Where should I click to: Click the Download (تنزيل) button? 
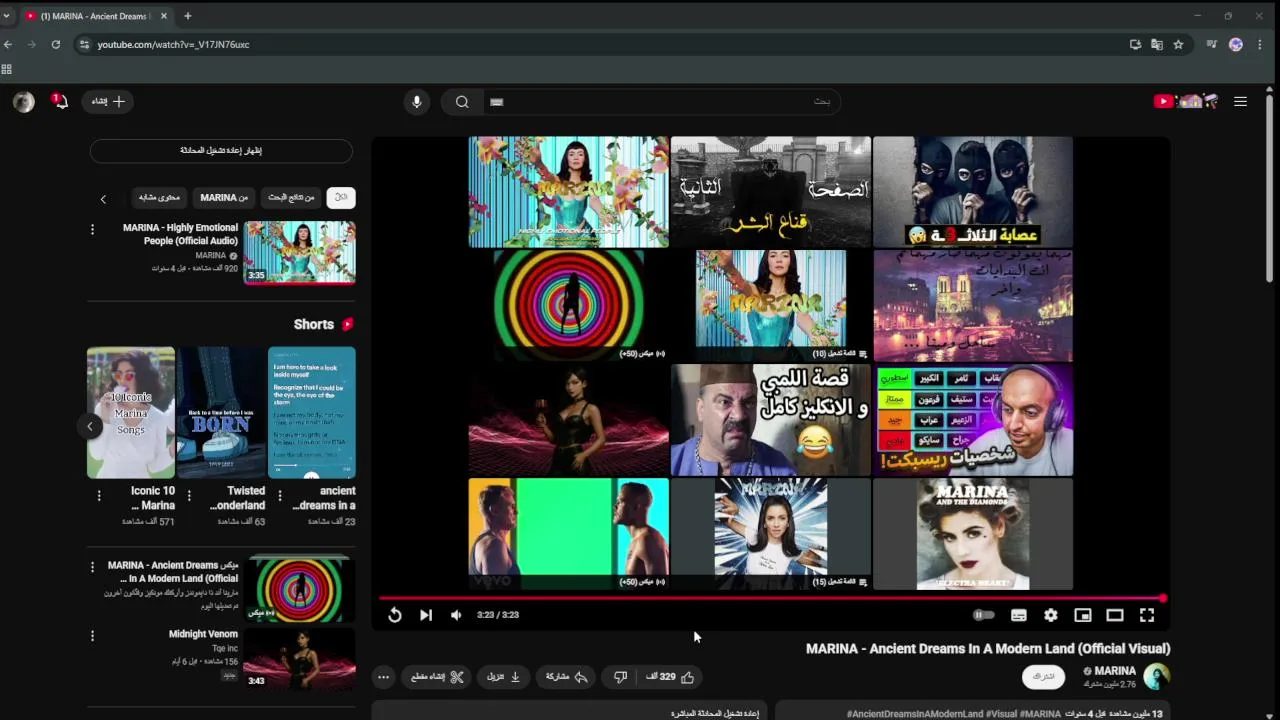(504, 677)
